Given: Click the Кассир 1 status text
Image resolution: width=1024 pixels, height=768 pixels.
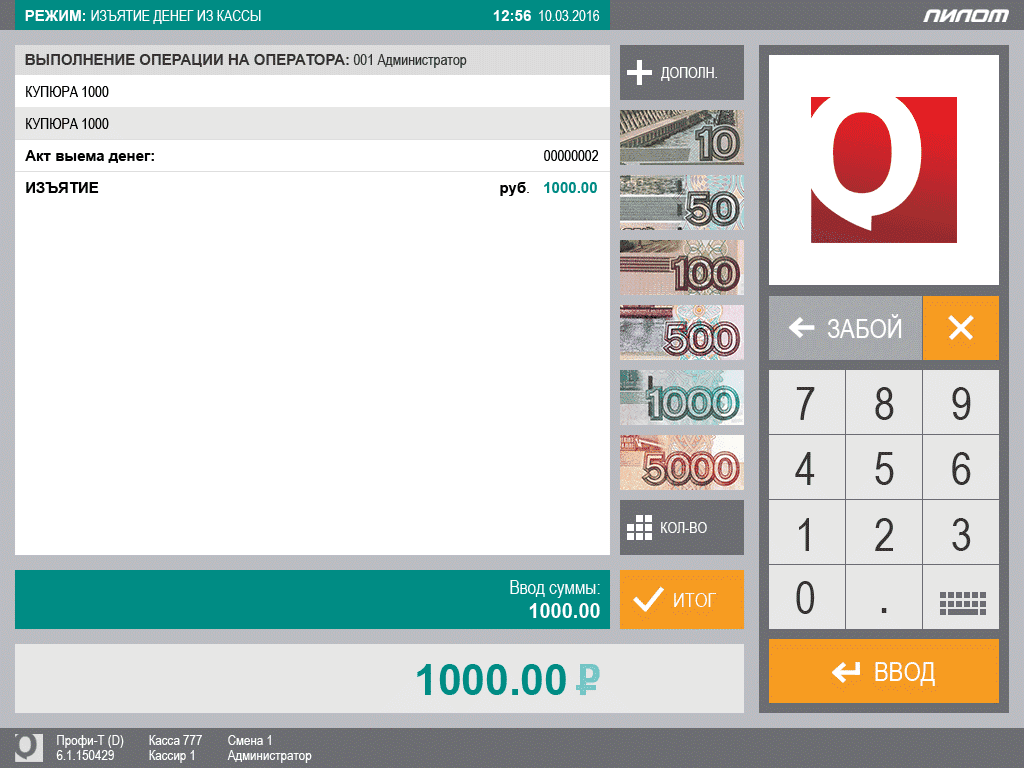Looking at the screenshot, I should [172, 756].
